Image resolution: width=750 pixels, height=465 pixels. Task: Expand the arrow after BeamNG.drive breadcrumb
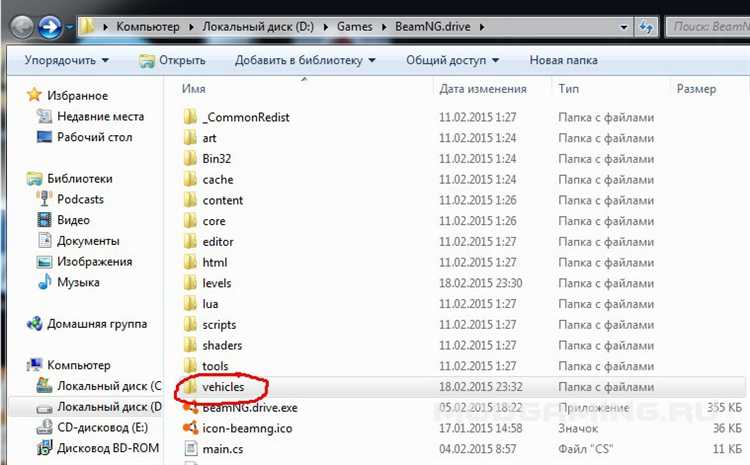click(482, 27)
